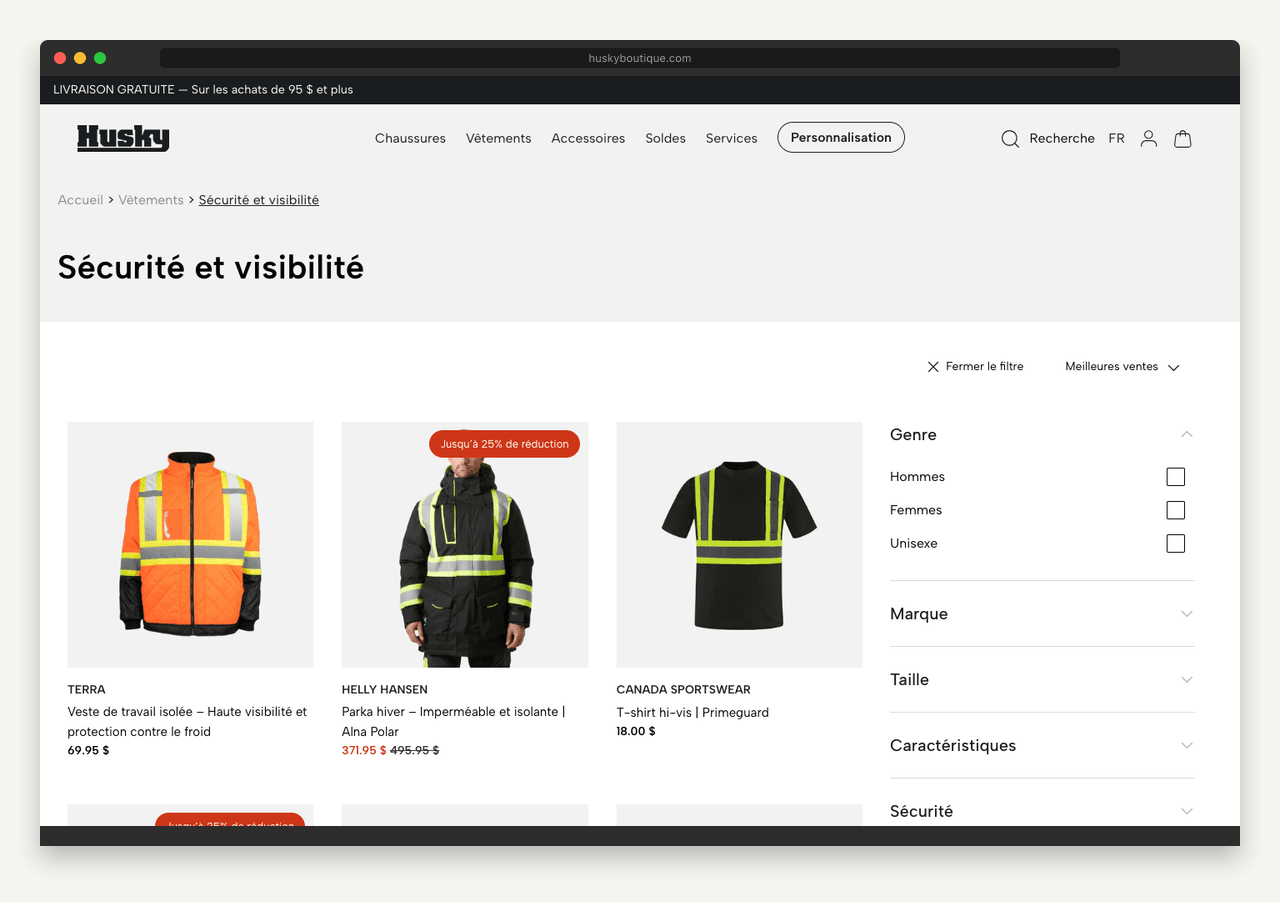Select the Unisexe checkbox

pyautogui.click(x=1175, y=543)
